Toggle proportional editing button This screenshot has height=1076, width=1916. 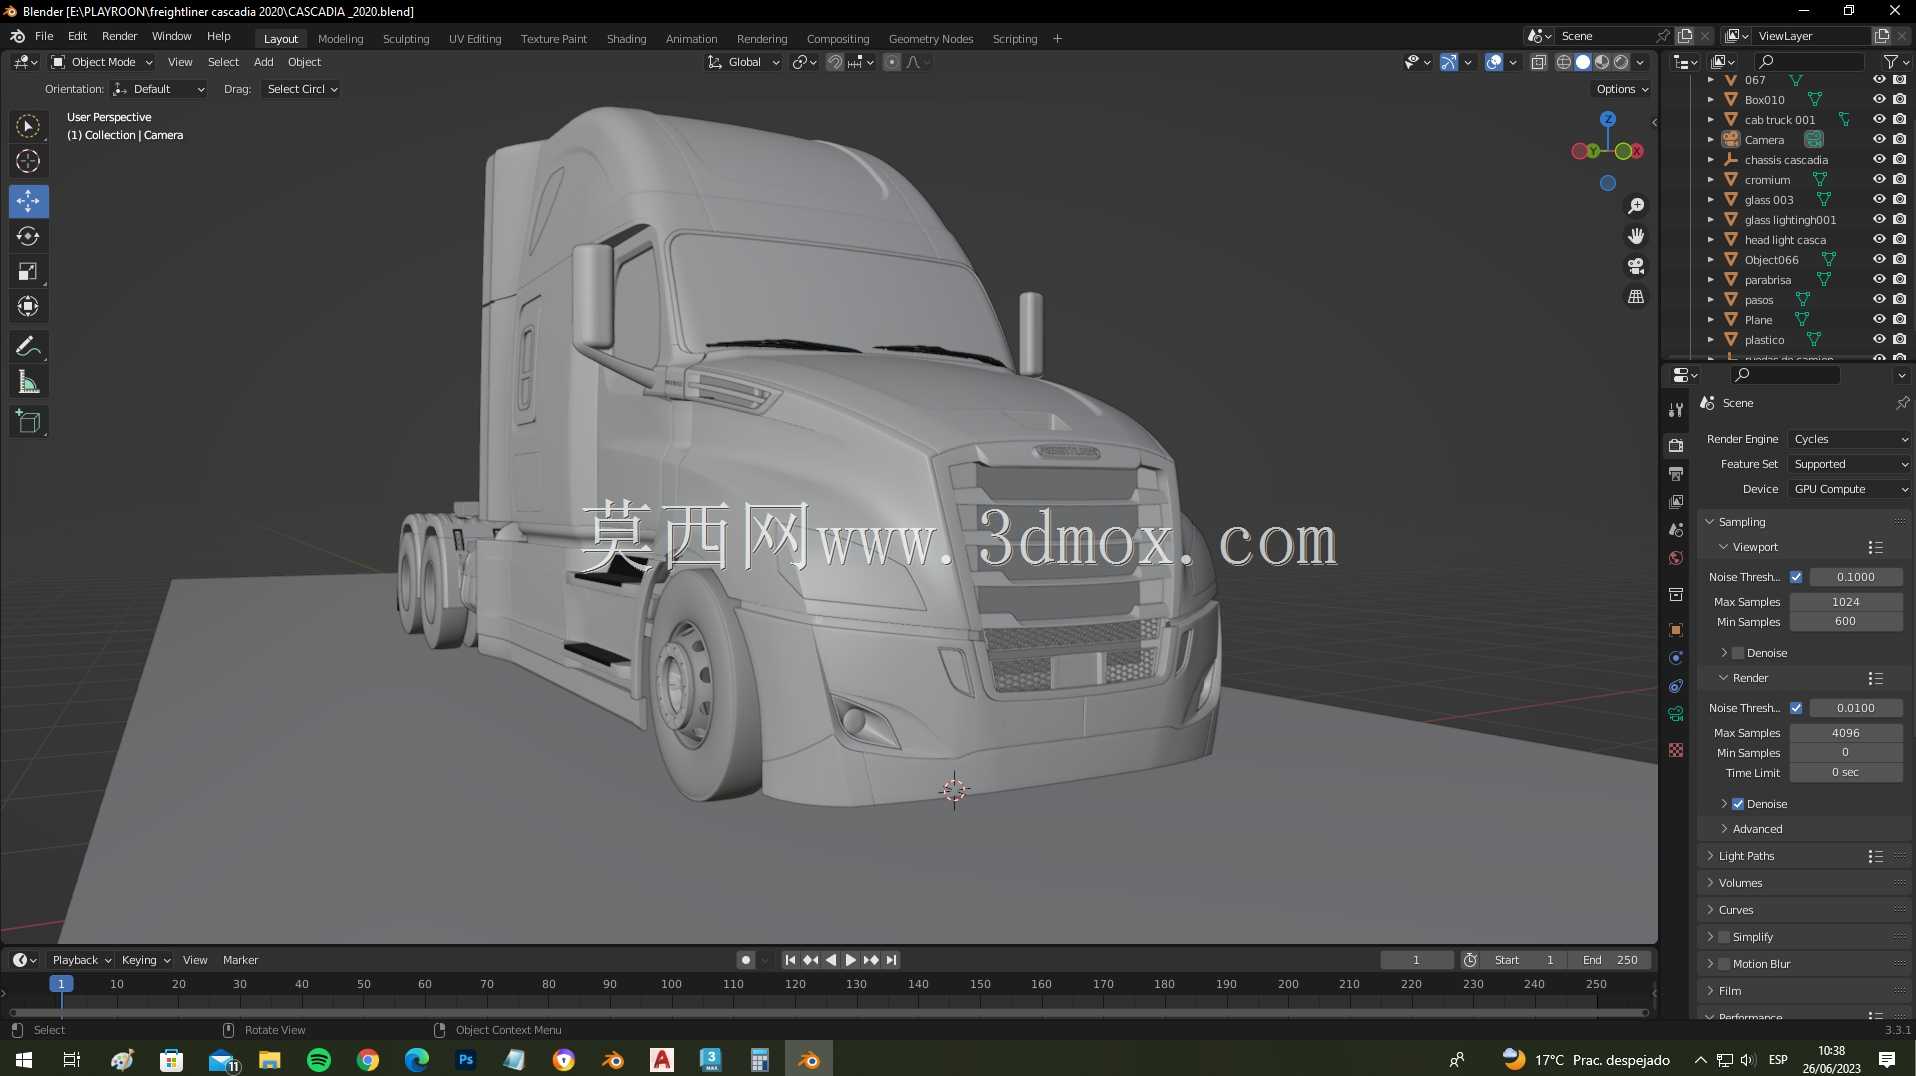892,62
